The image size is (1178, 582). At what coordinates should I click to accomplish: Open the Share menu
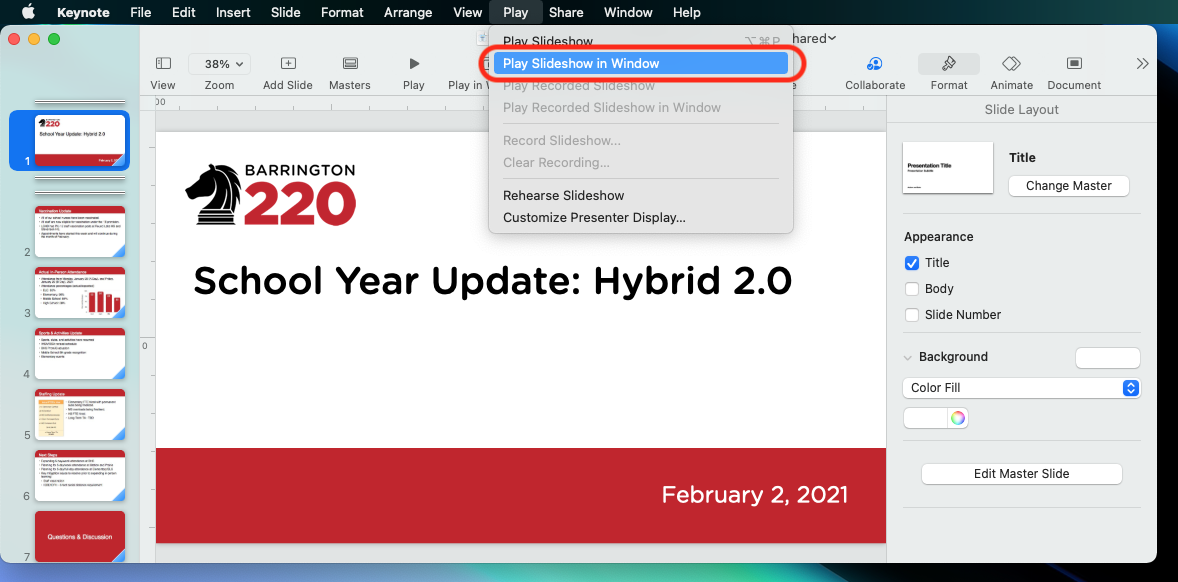566,12
